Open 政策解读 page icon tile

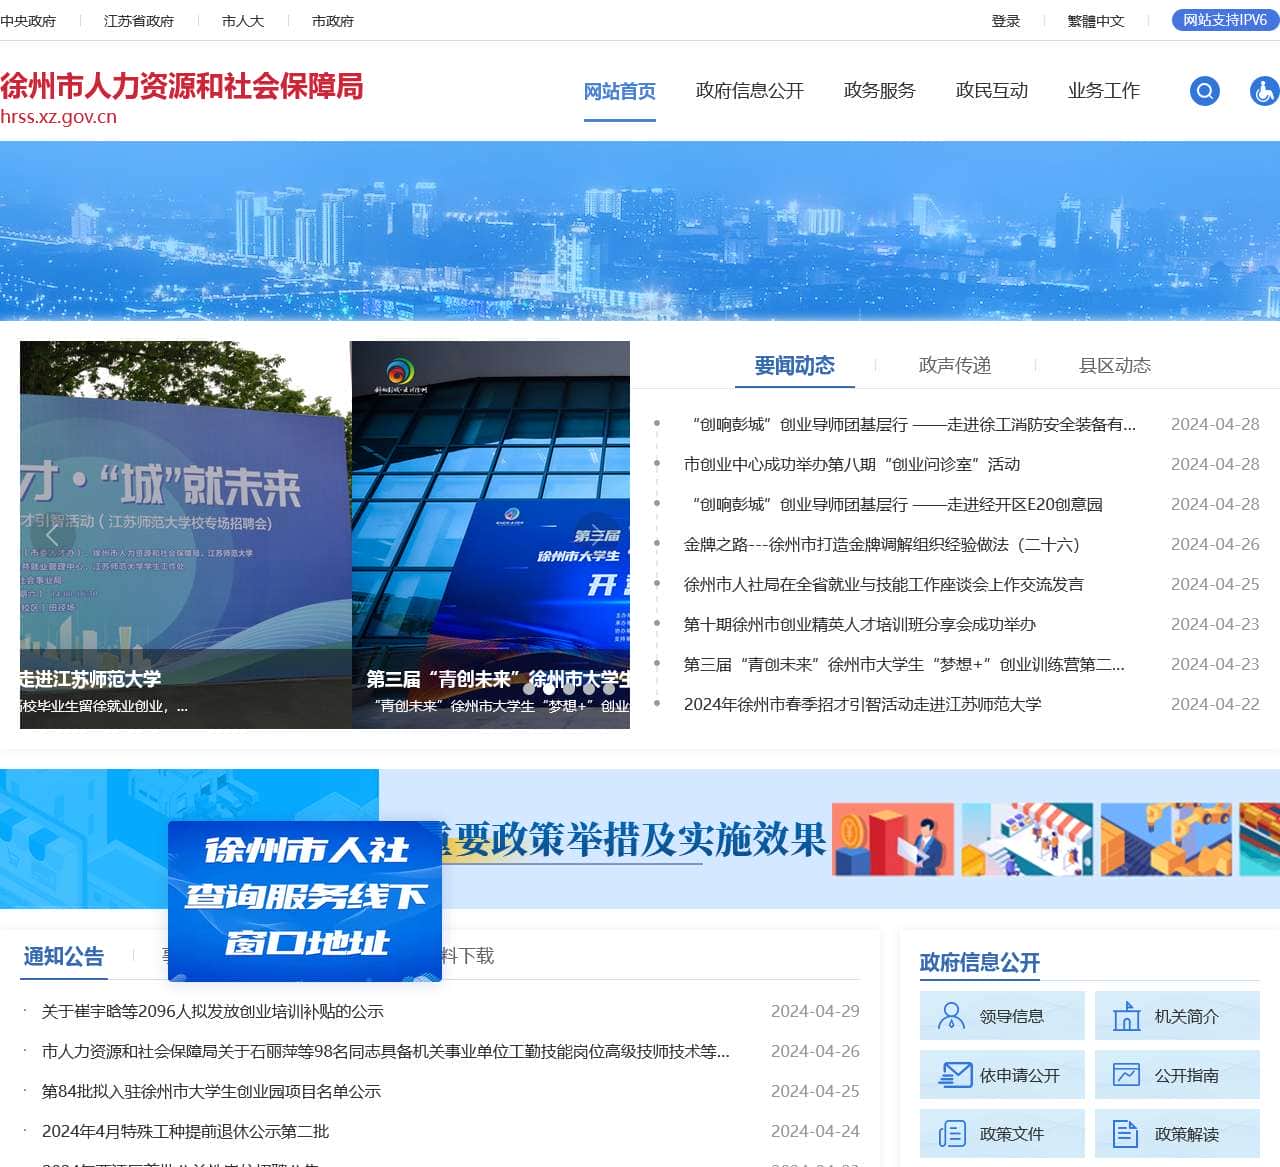click(x=1177, y=1134)
